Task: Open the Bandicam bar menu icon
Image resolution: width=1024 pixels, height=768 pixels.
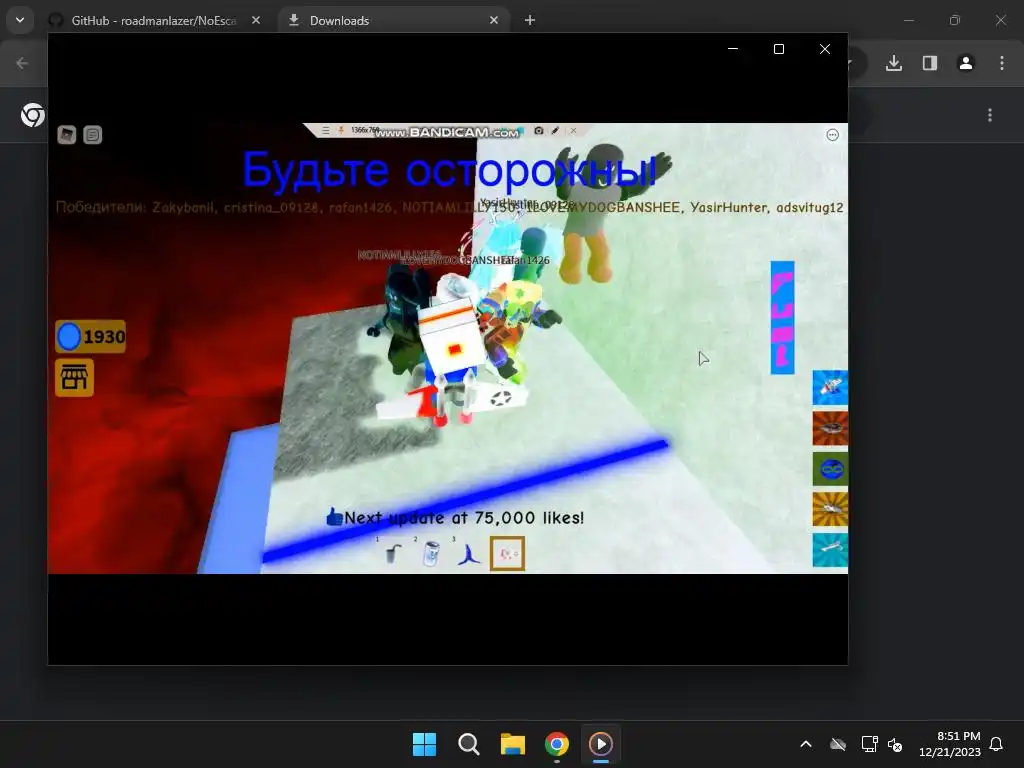Action: pyautogui.click(x=325, y=131)
